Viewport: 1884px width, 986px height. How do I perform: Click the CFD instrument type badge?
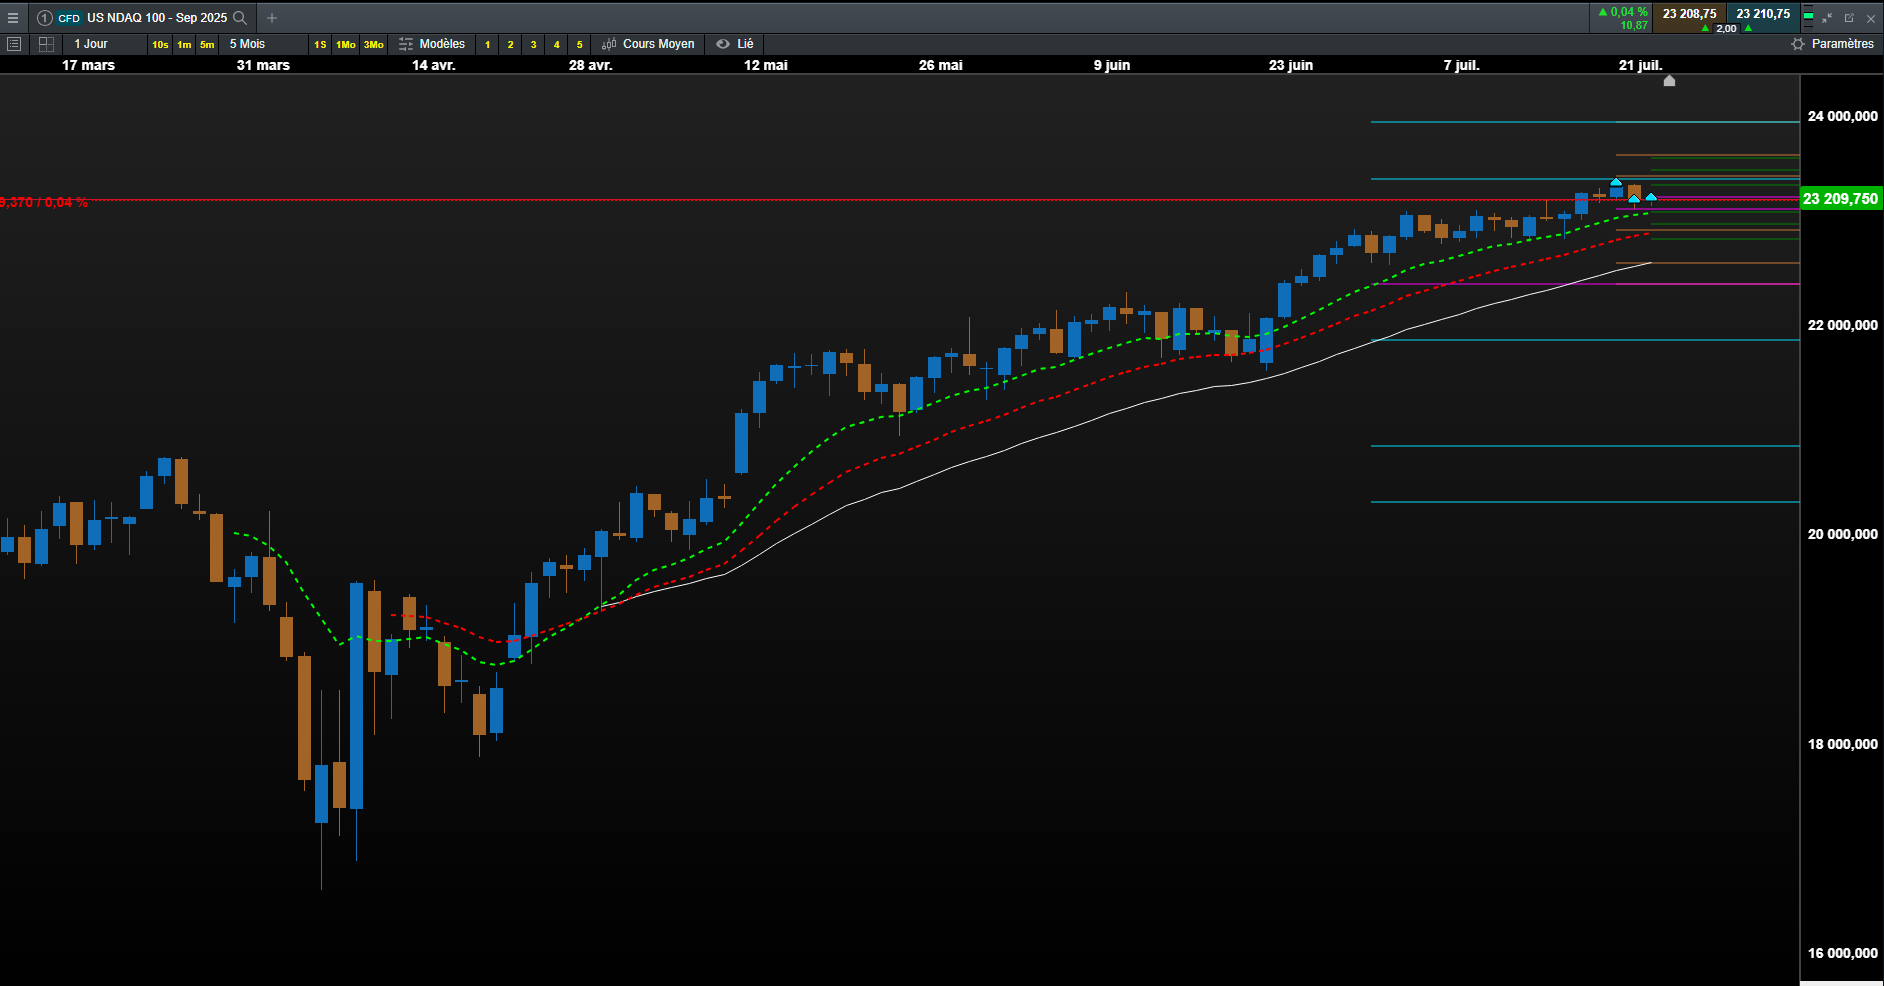point(69,18)
